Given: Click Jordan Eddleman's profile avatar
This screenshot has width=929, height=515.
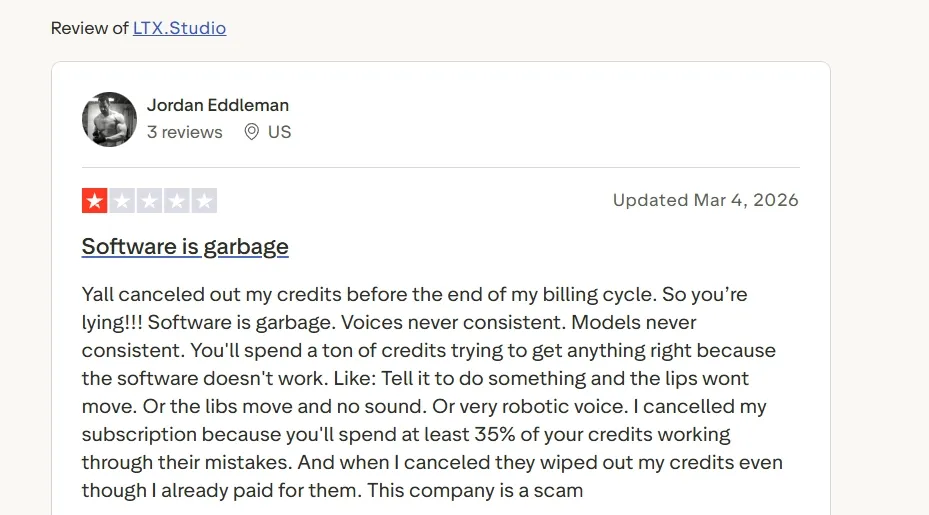Looking at the screenshot, I should 109,119.
